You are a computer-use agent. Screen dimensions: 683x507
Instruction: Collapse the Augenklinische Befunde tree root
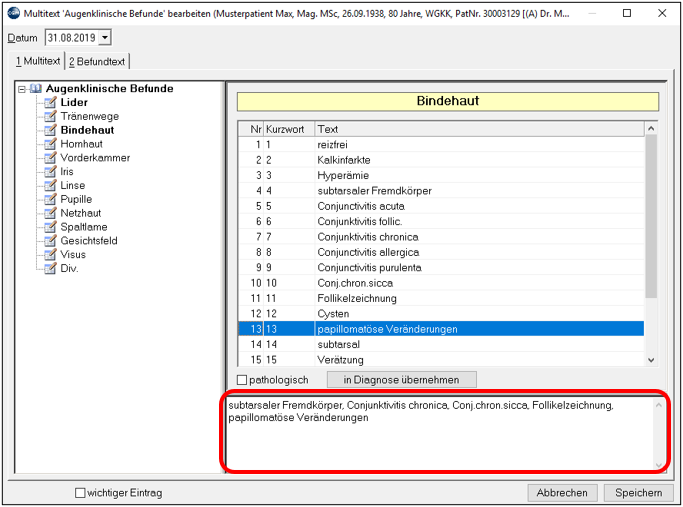click(x=21, y=89)
